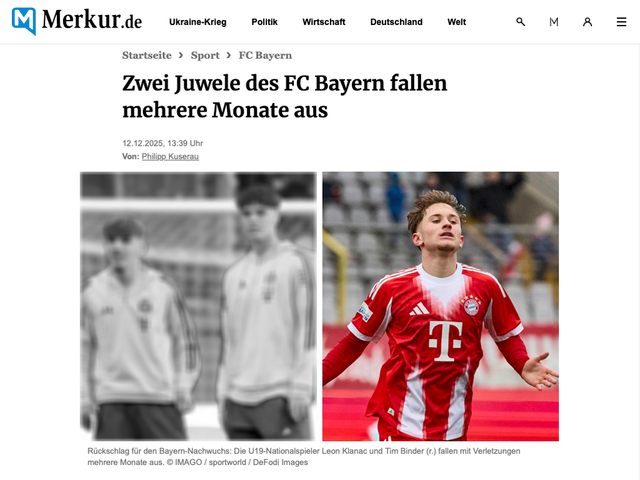Open the Politik navigation item

[264, 22]
